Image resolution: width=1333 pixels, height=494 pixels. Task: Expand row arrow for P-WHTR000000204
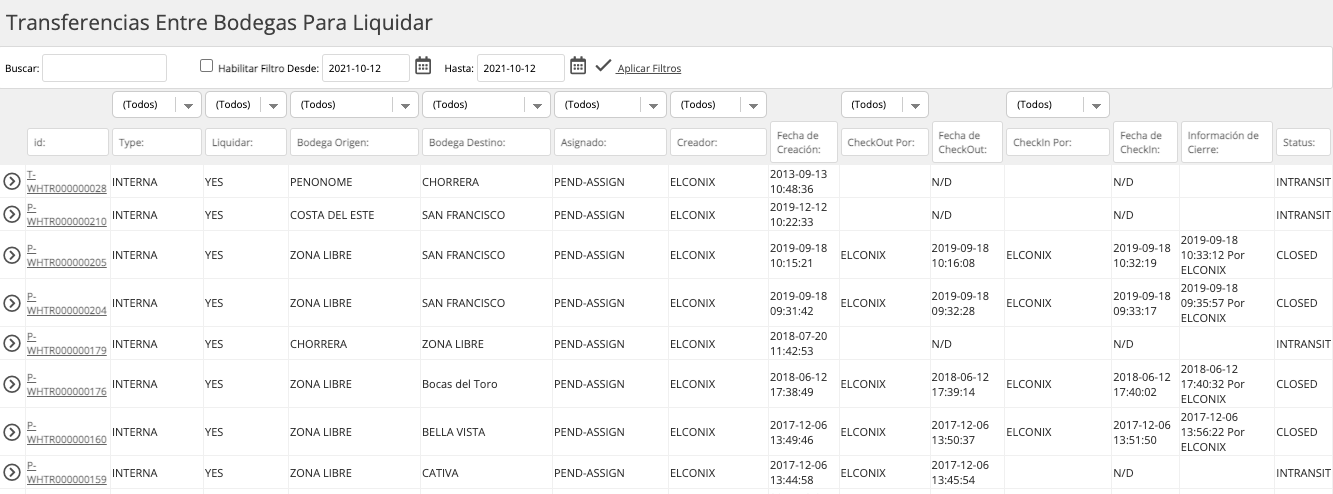tap(12, 303)
